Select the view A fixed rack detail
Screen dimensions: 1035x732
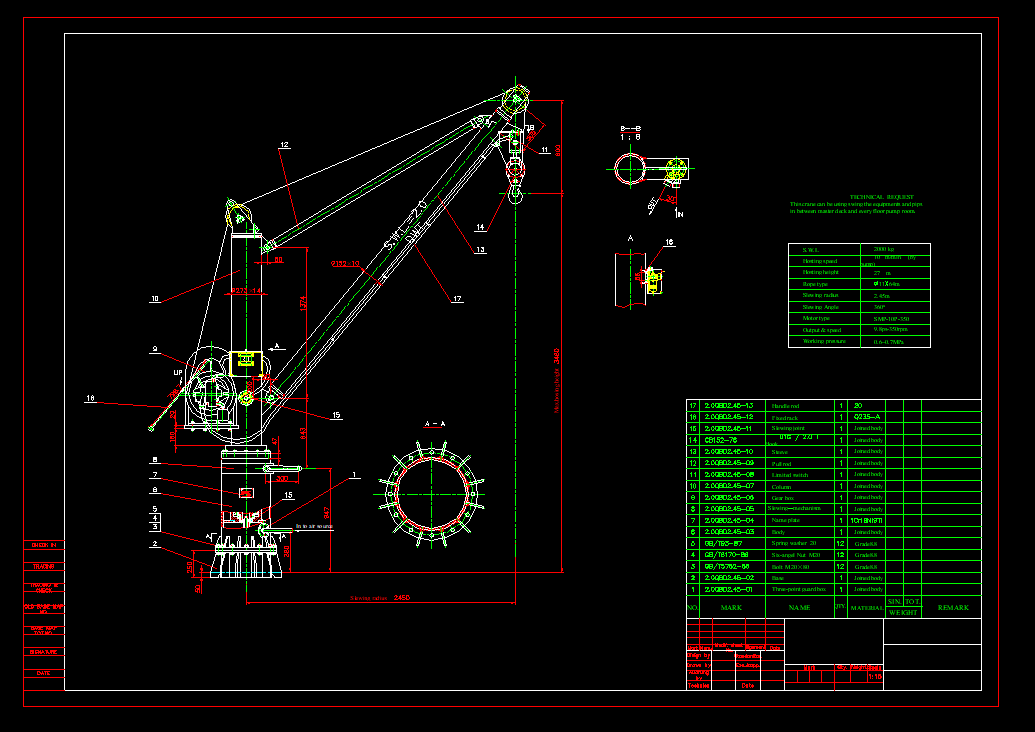click(651, 279)
